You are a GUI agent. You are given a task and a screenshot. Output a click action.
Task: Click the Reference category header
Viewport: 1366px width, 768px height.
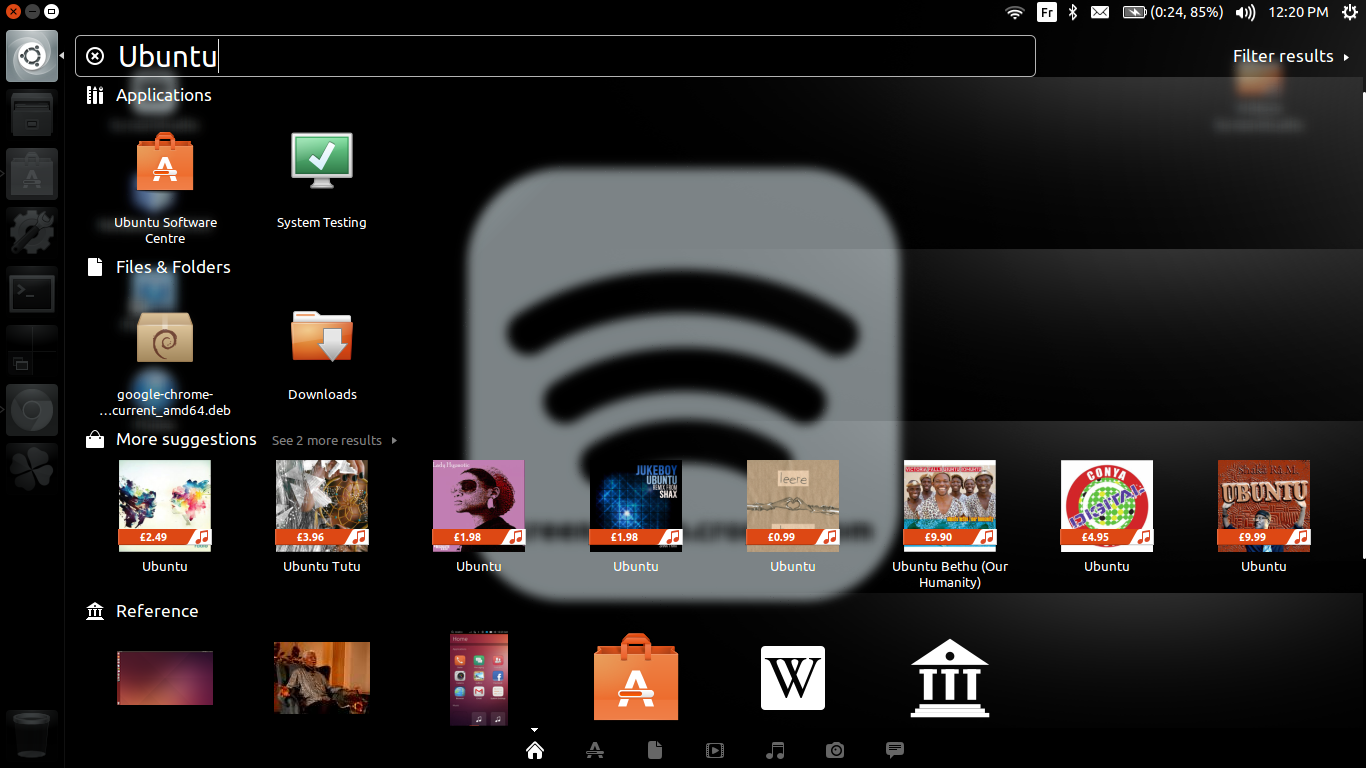tap(142, 611)
